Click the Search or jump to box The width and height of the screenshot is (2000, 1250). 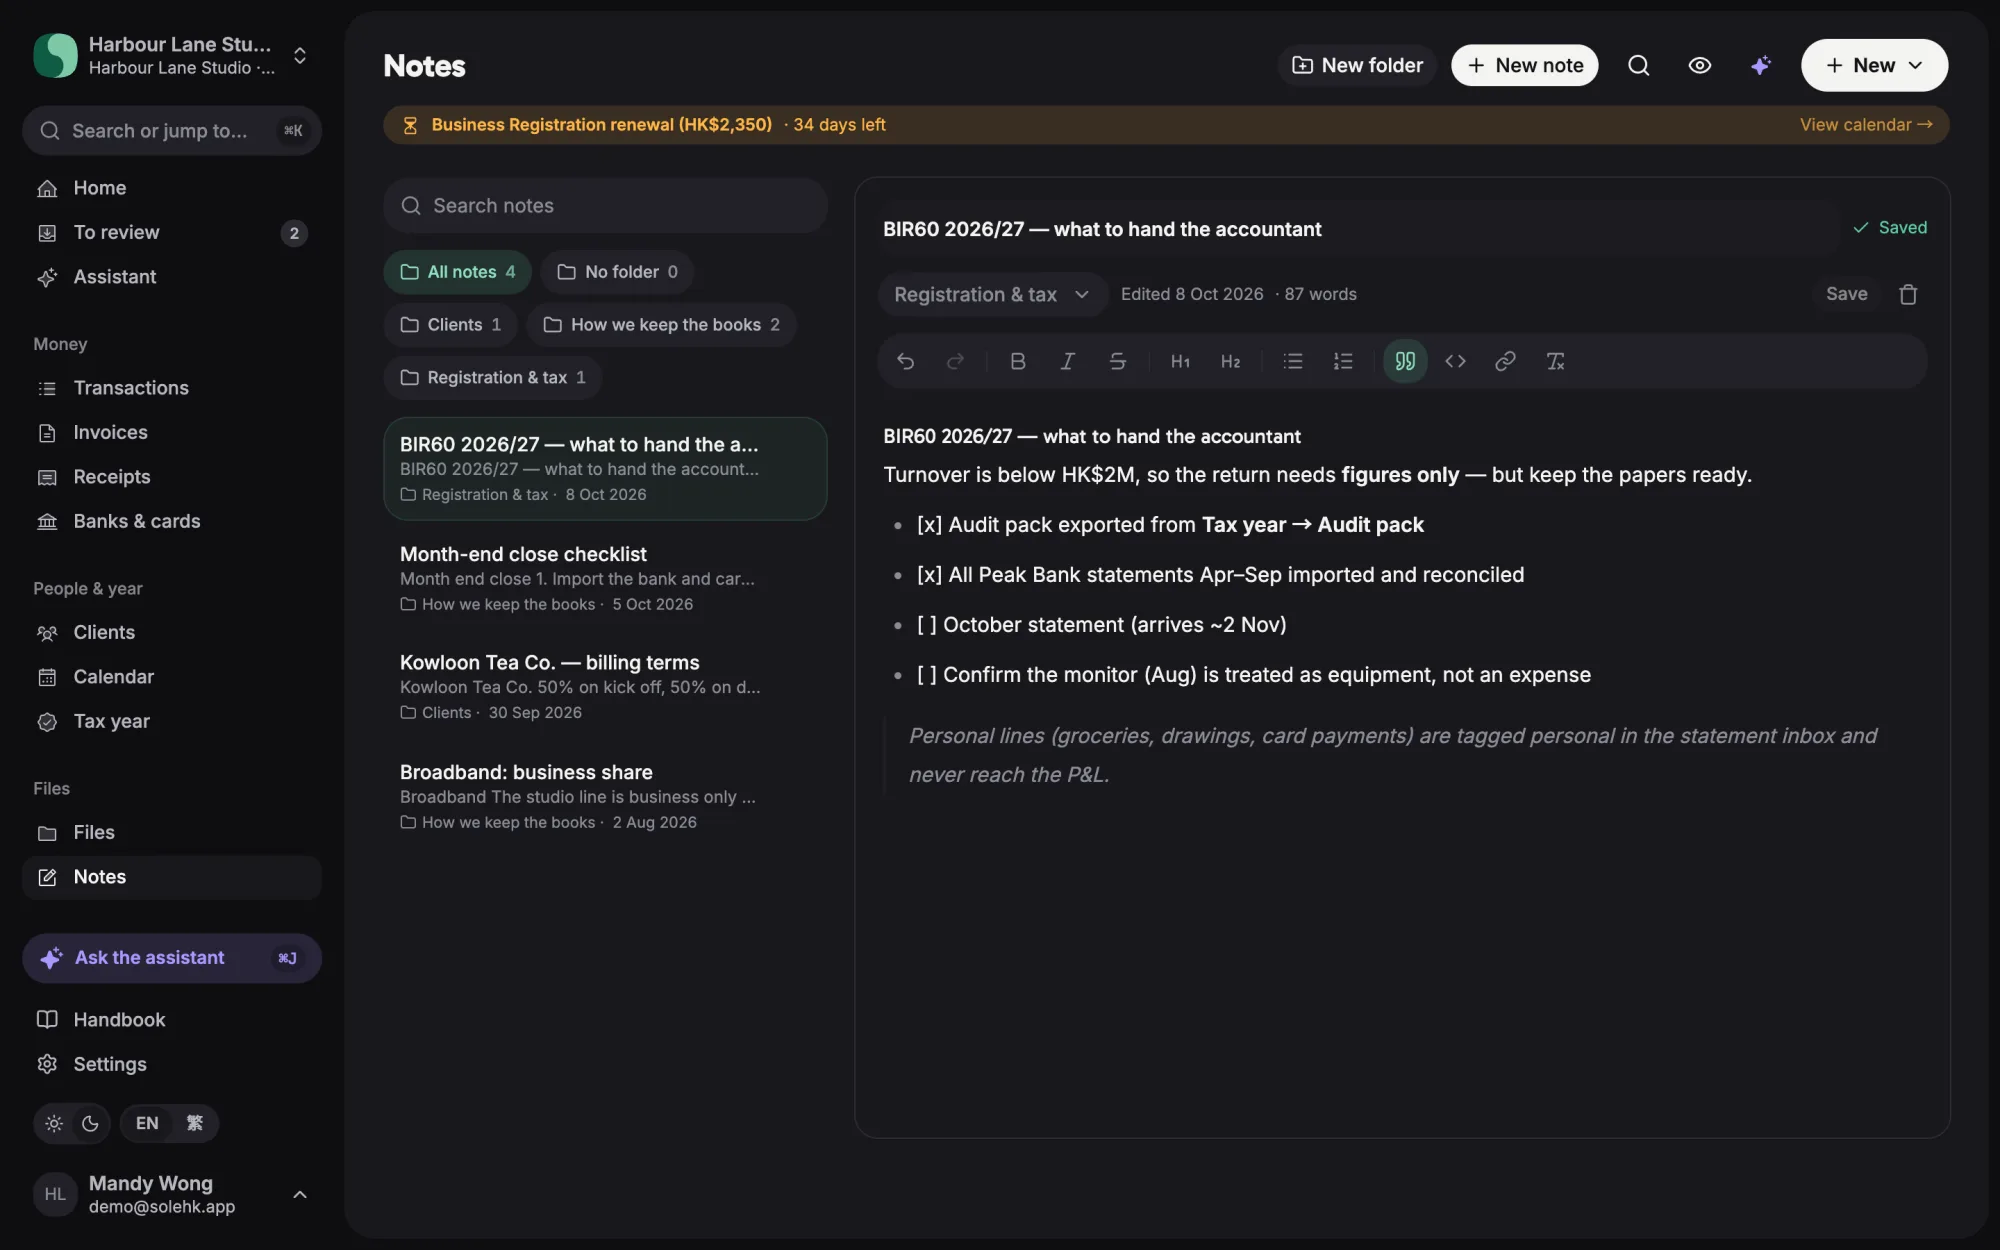click(x=172, y=131)
